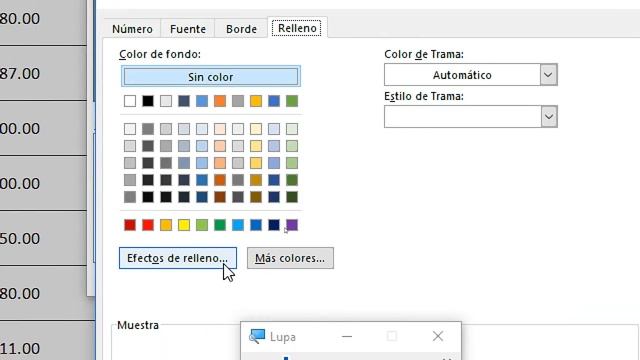The width and height of the screenshot is (640, 360).
Task: Choose the dark green standard color swatch
Action: point(220,225)
